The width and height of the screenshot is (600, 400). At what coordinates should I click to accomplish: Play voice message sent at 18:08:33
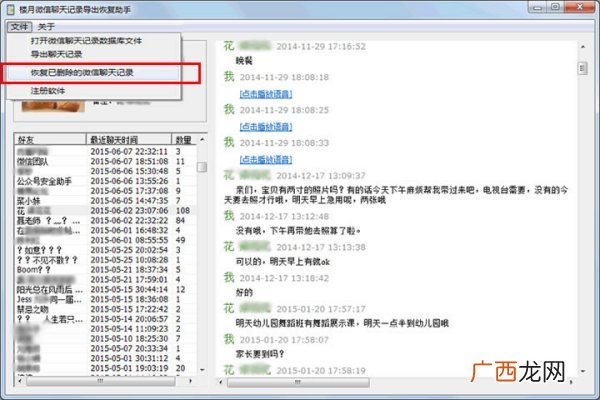coord(266,160)
